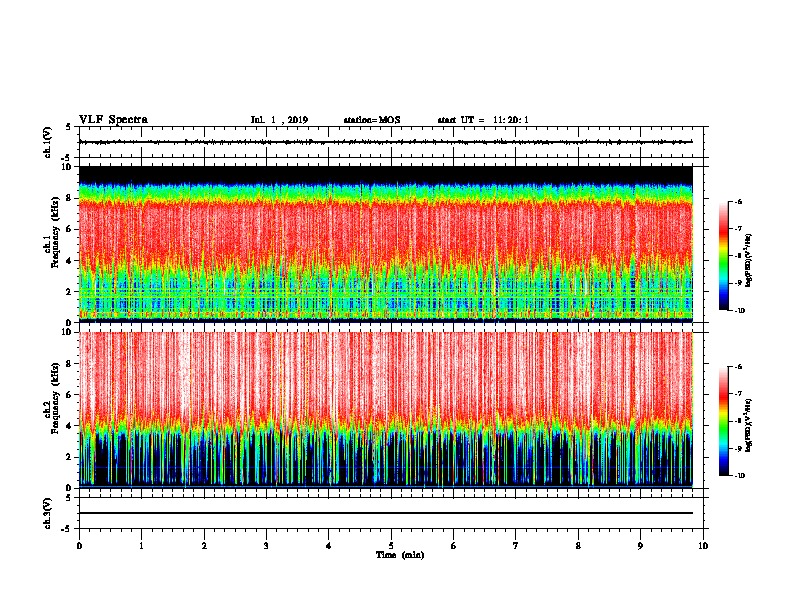
Task: Click time axis tick label "5"
Action: 391,546
